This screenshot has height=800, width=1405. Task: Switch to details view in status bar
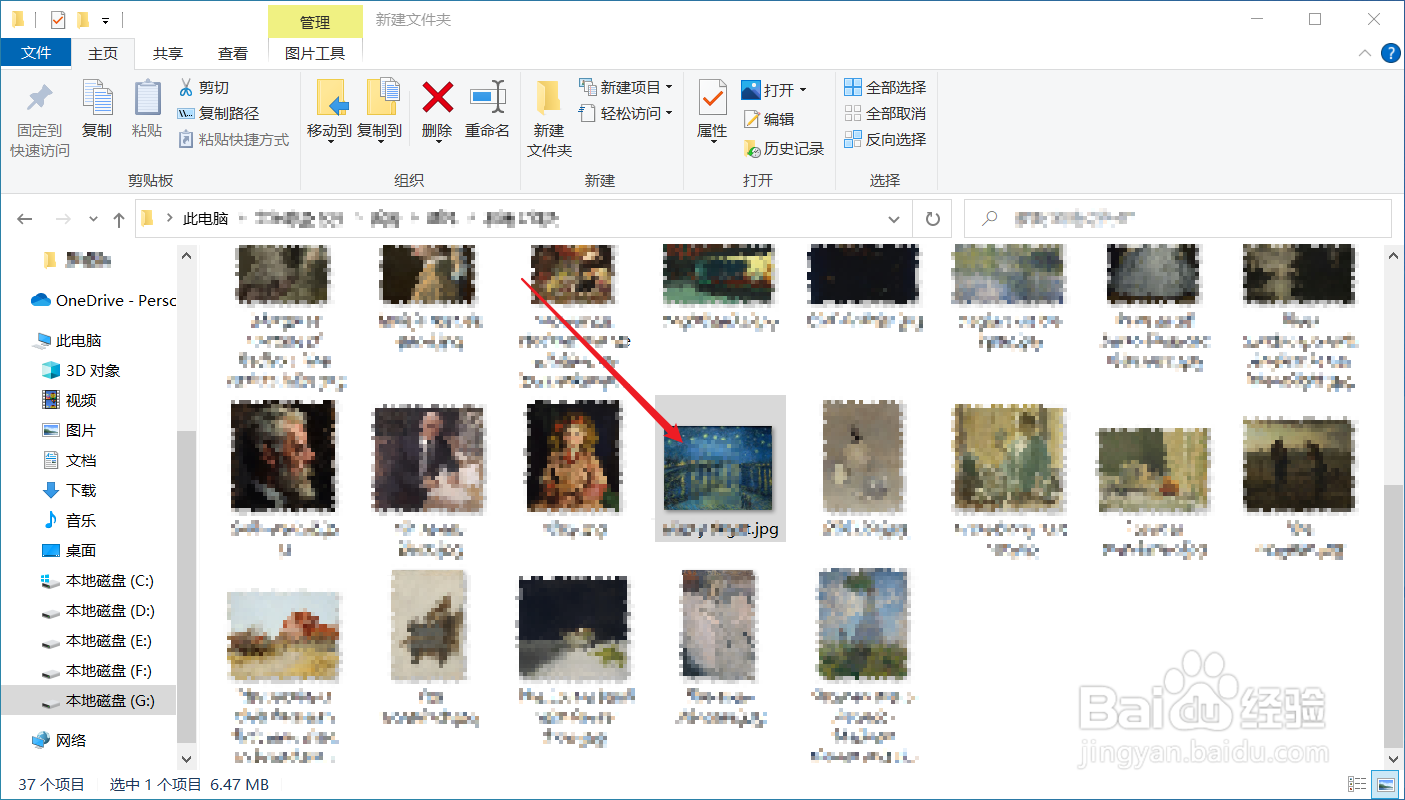click(1357, 785)
